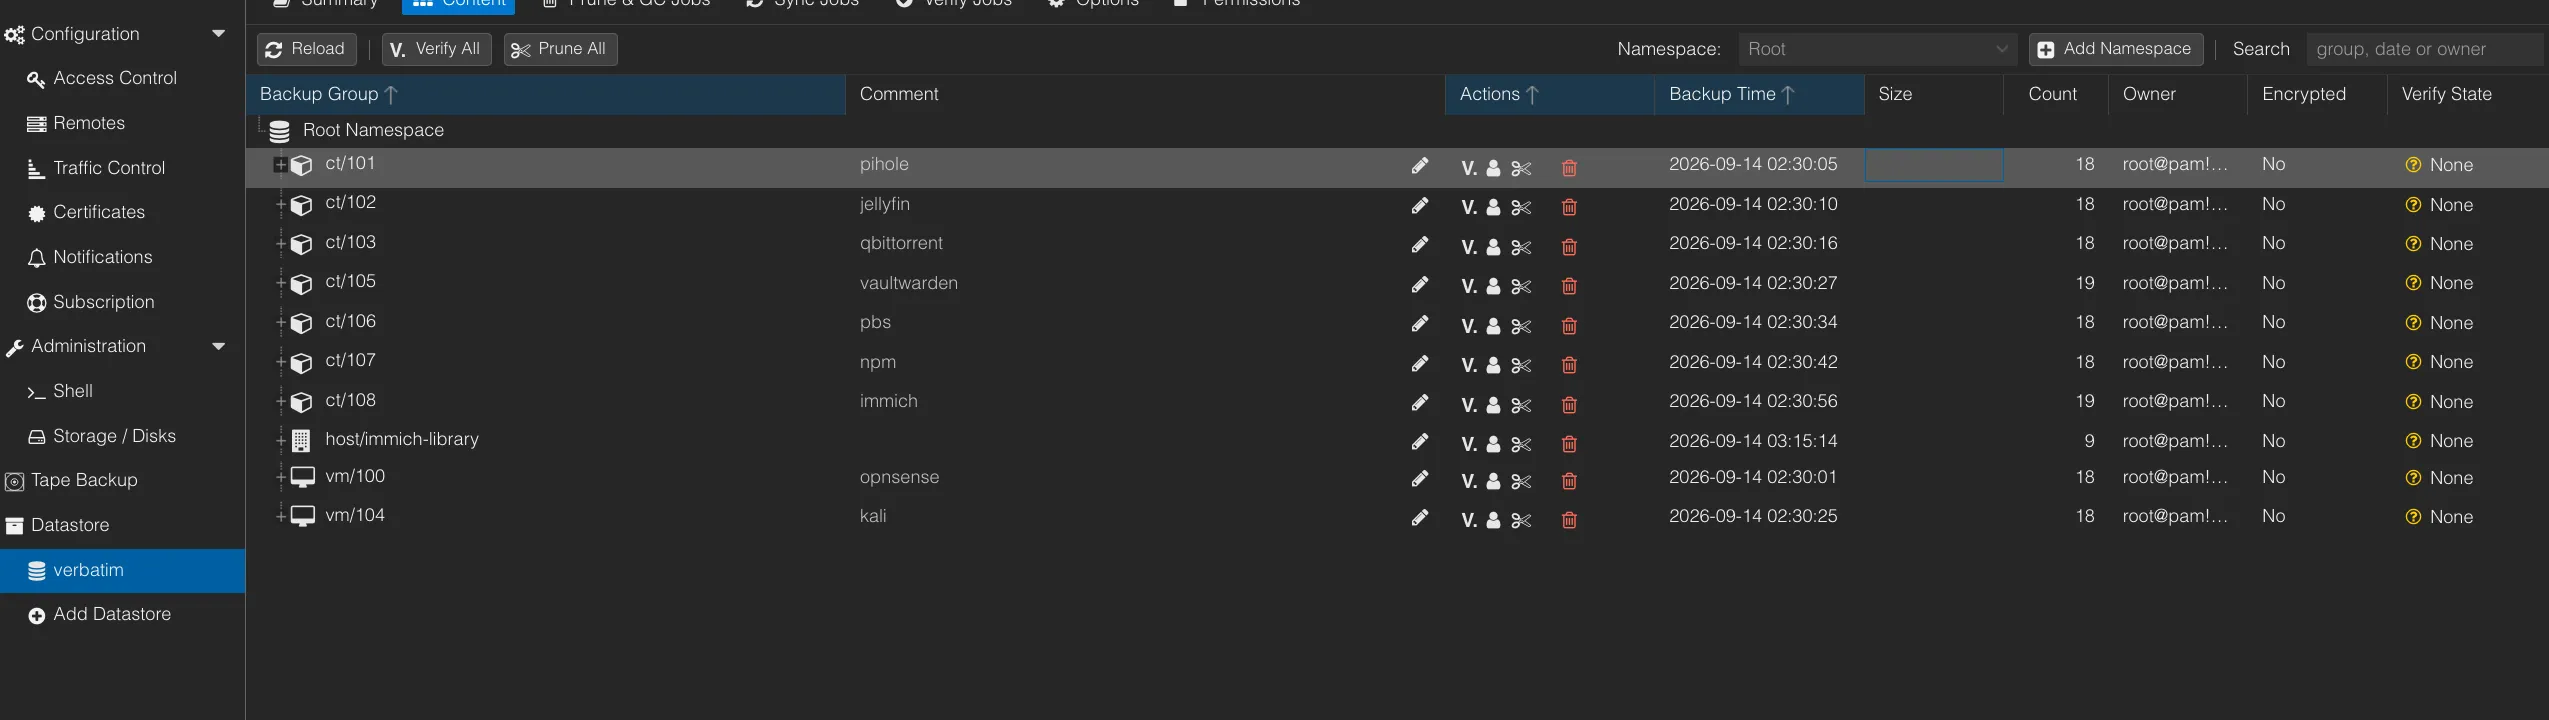This screenshot has height=720, width=2549.
Task: Open the Datastore section in the sidebar
Action: point(69,525)
